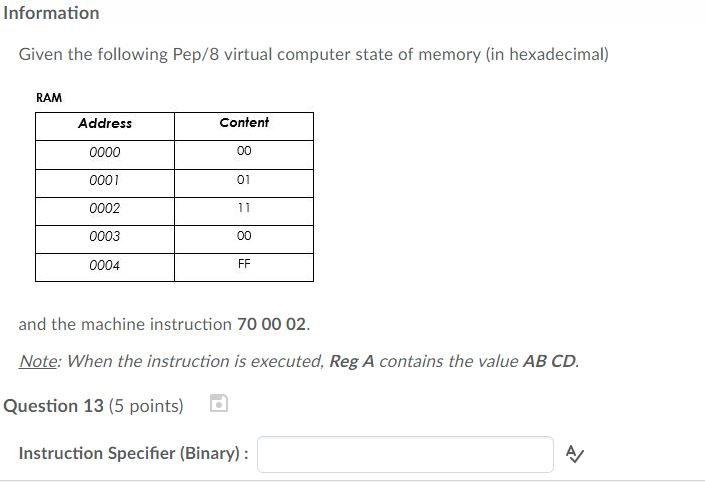Click the spell check icon beside the input

click(x=575, y=454)
